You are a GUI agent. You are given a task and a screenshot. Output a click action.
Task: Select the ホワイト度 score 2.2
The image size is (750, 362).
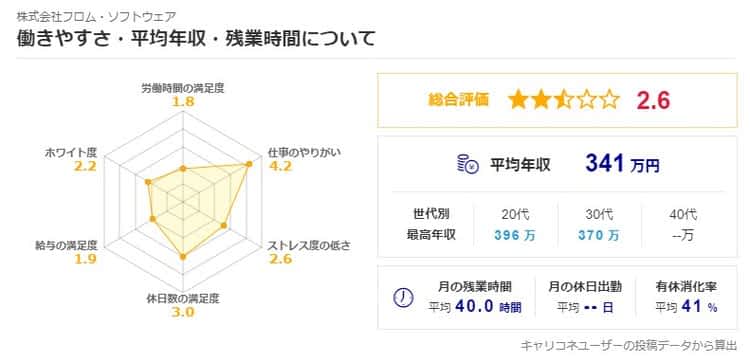(85, 166)
